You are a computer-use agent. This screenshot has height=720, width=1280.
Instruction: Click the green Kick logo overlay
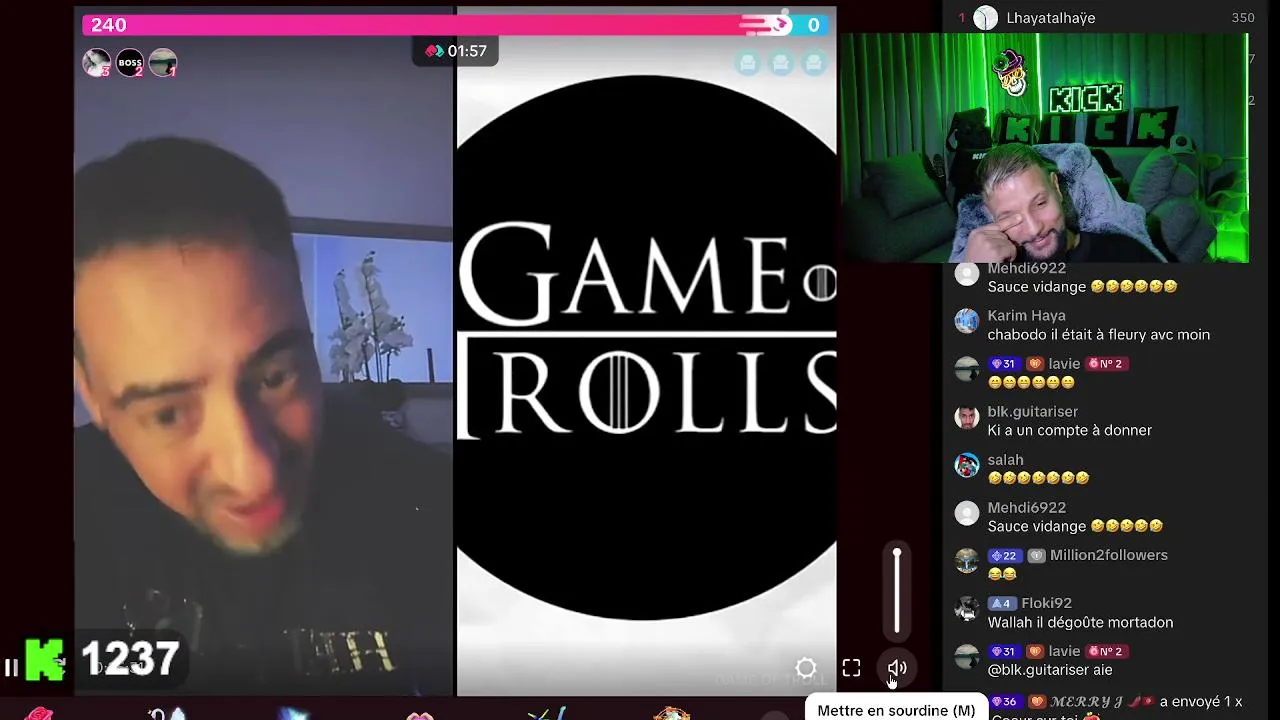pos(45,660)
